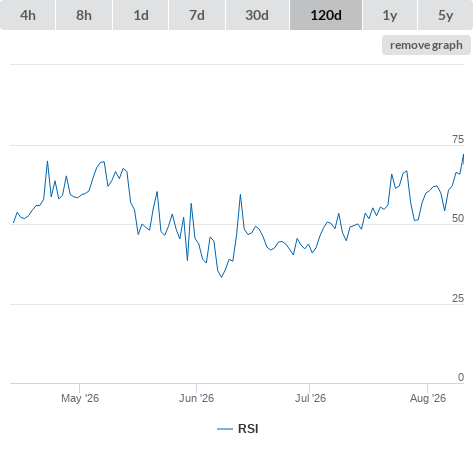474x455 pixels.
Task: Click the 75 level axis label
Action: [458, 139]
